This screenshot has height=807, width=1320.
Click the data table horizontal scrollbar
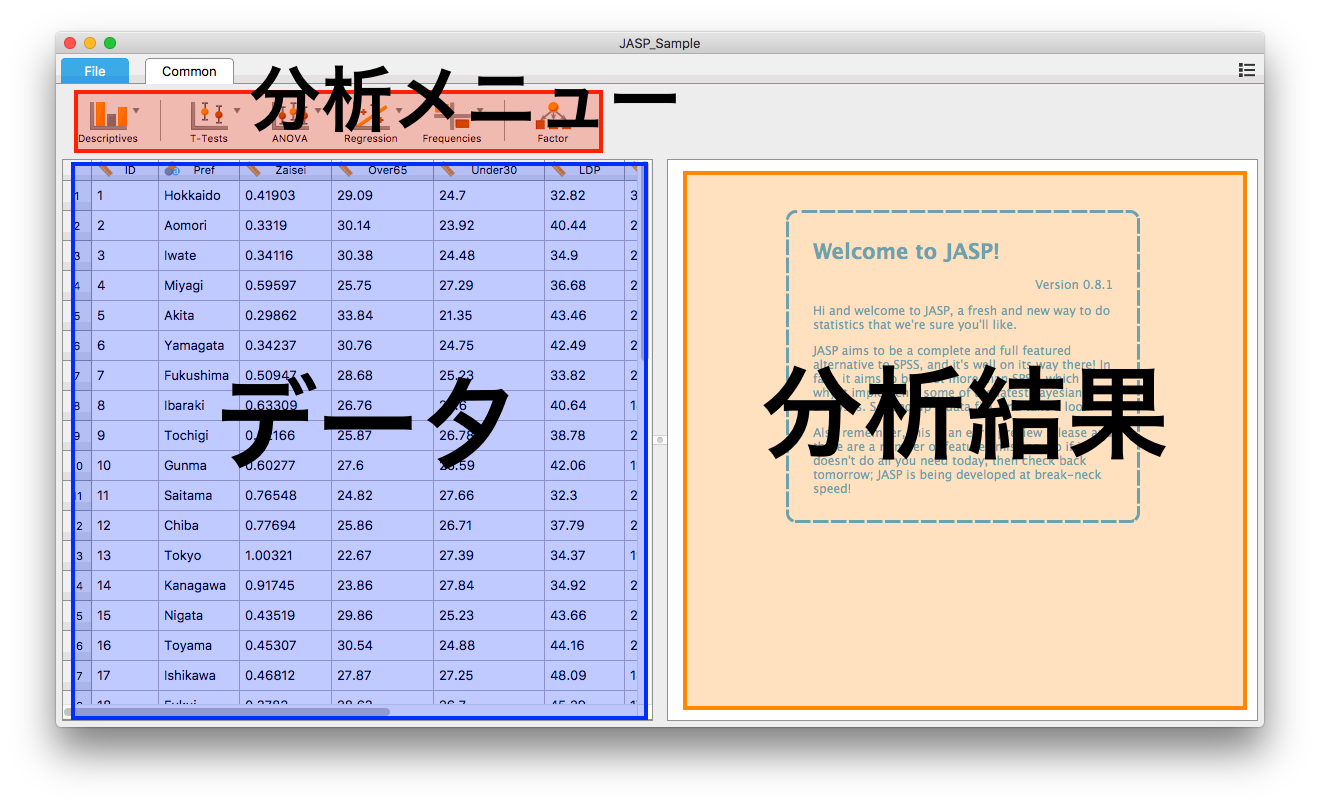coord(227,712)
